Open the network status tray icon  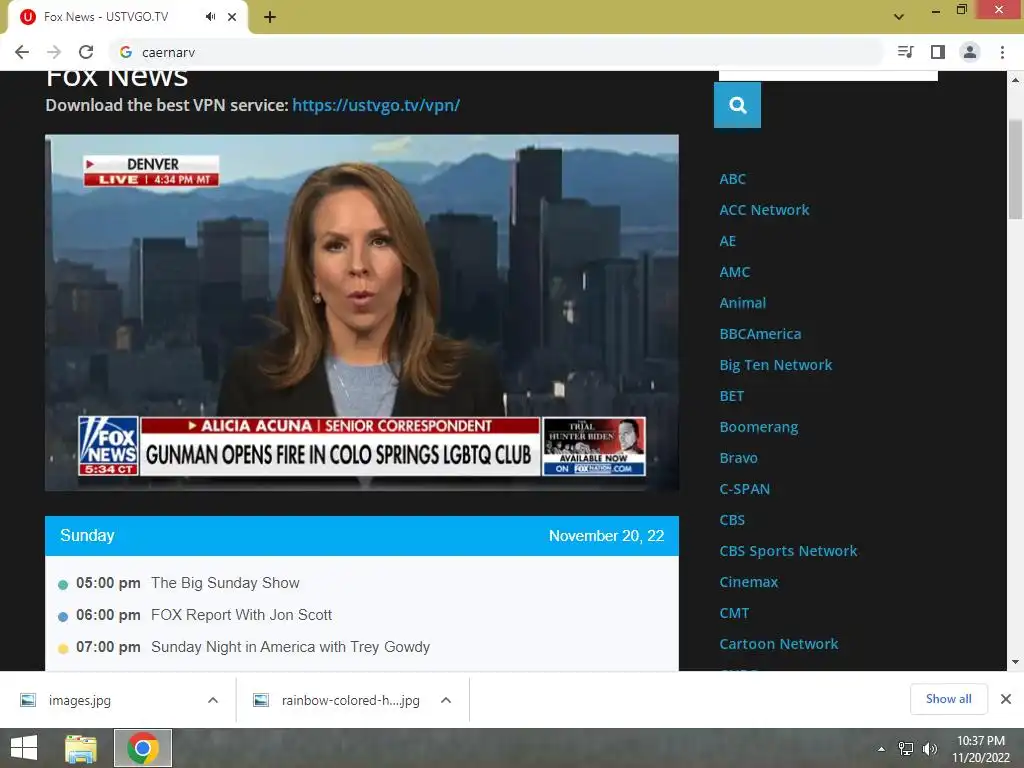[906, 749]
